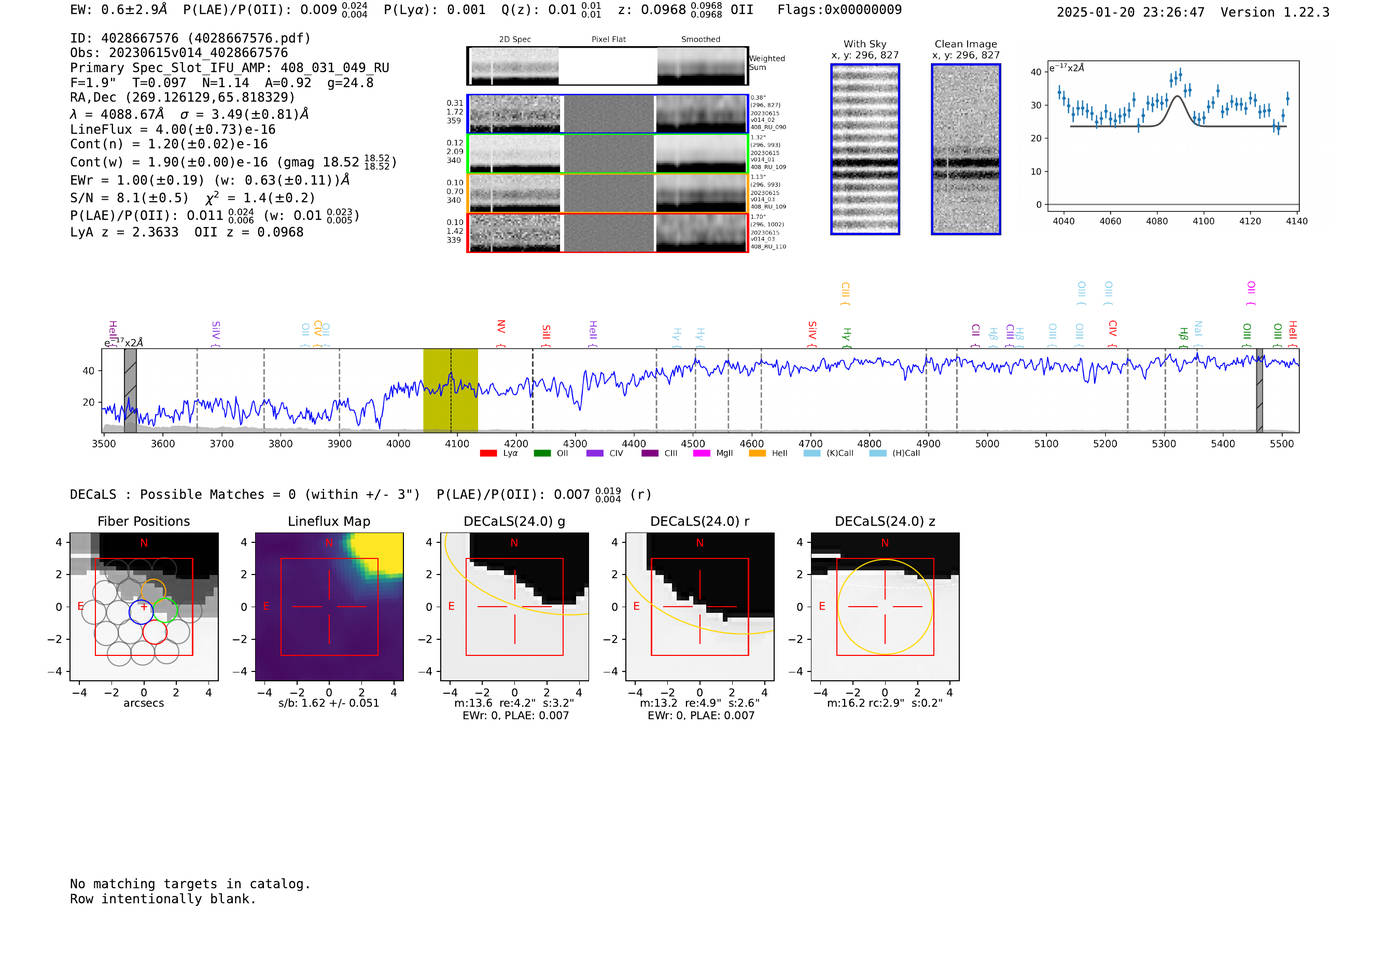The height and width of the screenshot is (953, 1400).
Task: Click the Primary Spec_Slot_IFU_AMP line
Action: click(x=230, y=68)
